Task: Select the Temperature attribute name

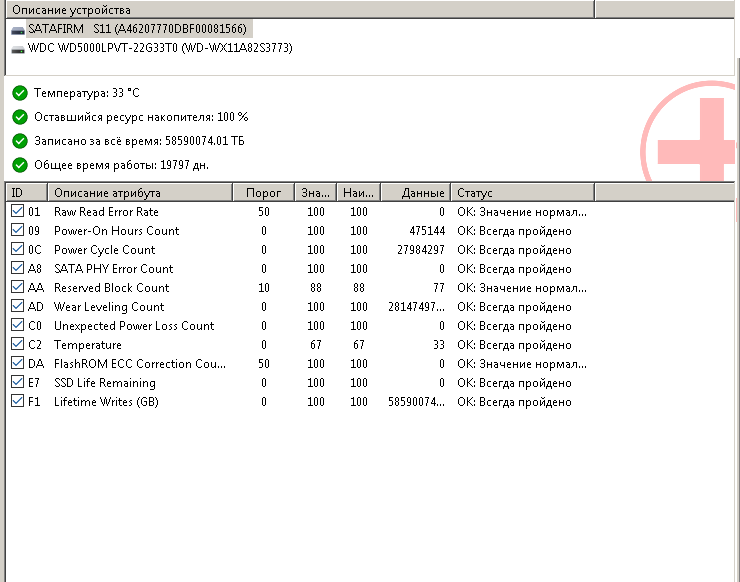Action: click(x=88, y=345)
